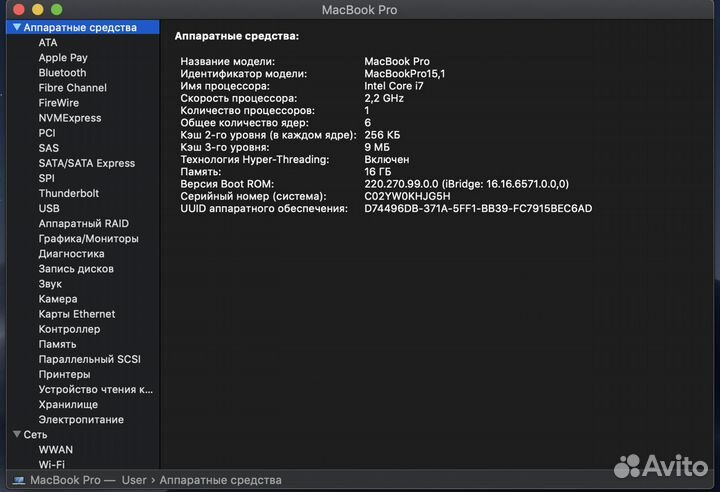
Task: Open NVMExpress sidebar entry
Action: pos(70,118)
